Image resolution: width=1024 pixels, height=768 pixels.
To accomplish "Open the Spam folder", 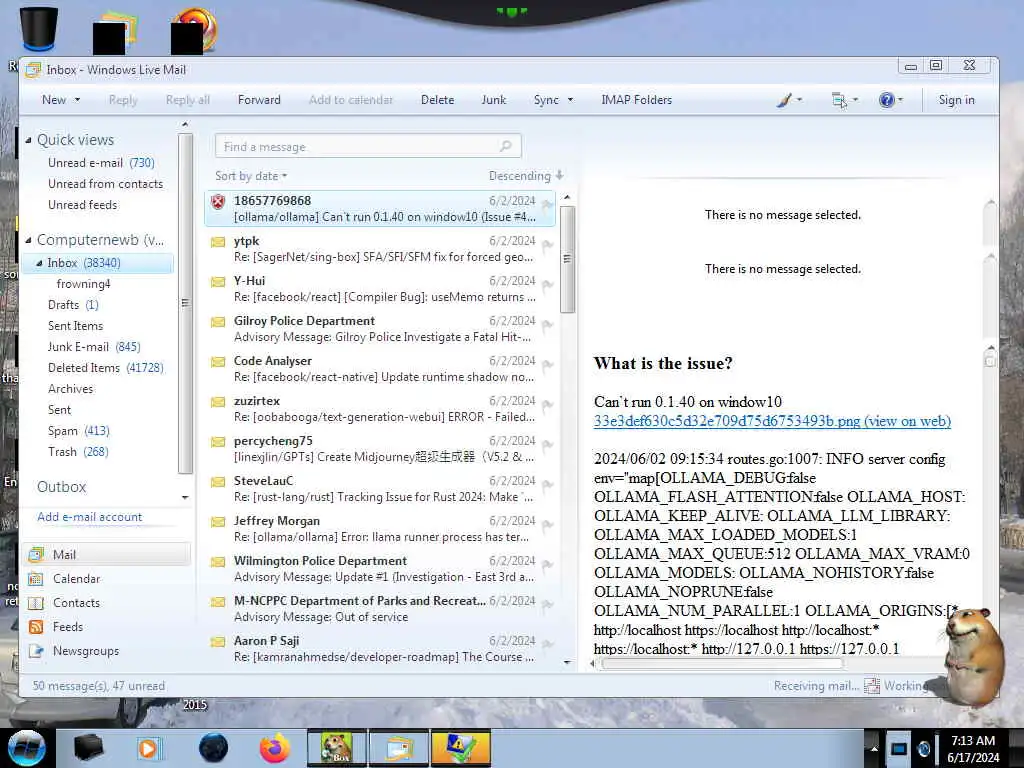I will (78, 430).
